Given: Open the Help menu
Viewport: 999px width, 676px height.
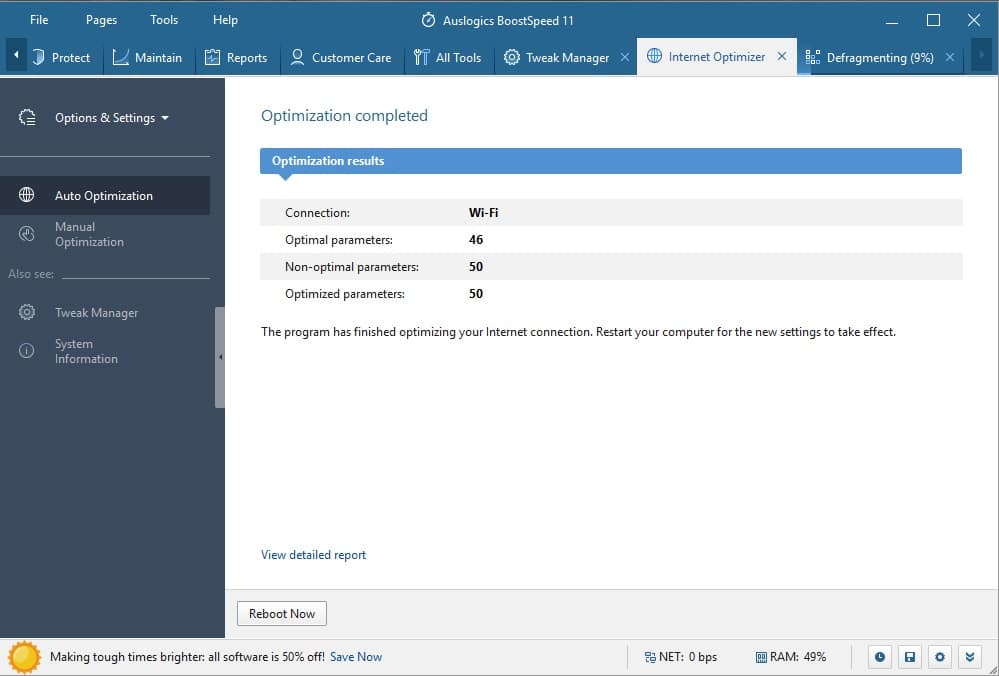Looking at the screenshot, I should click(225, 20).
